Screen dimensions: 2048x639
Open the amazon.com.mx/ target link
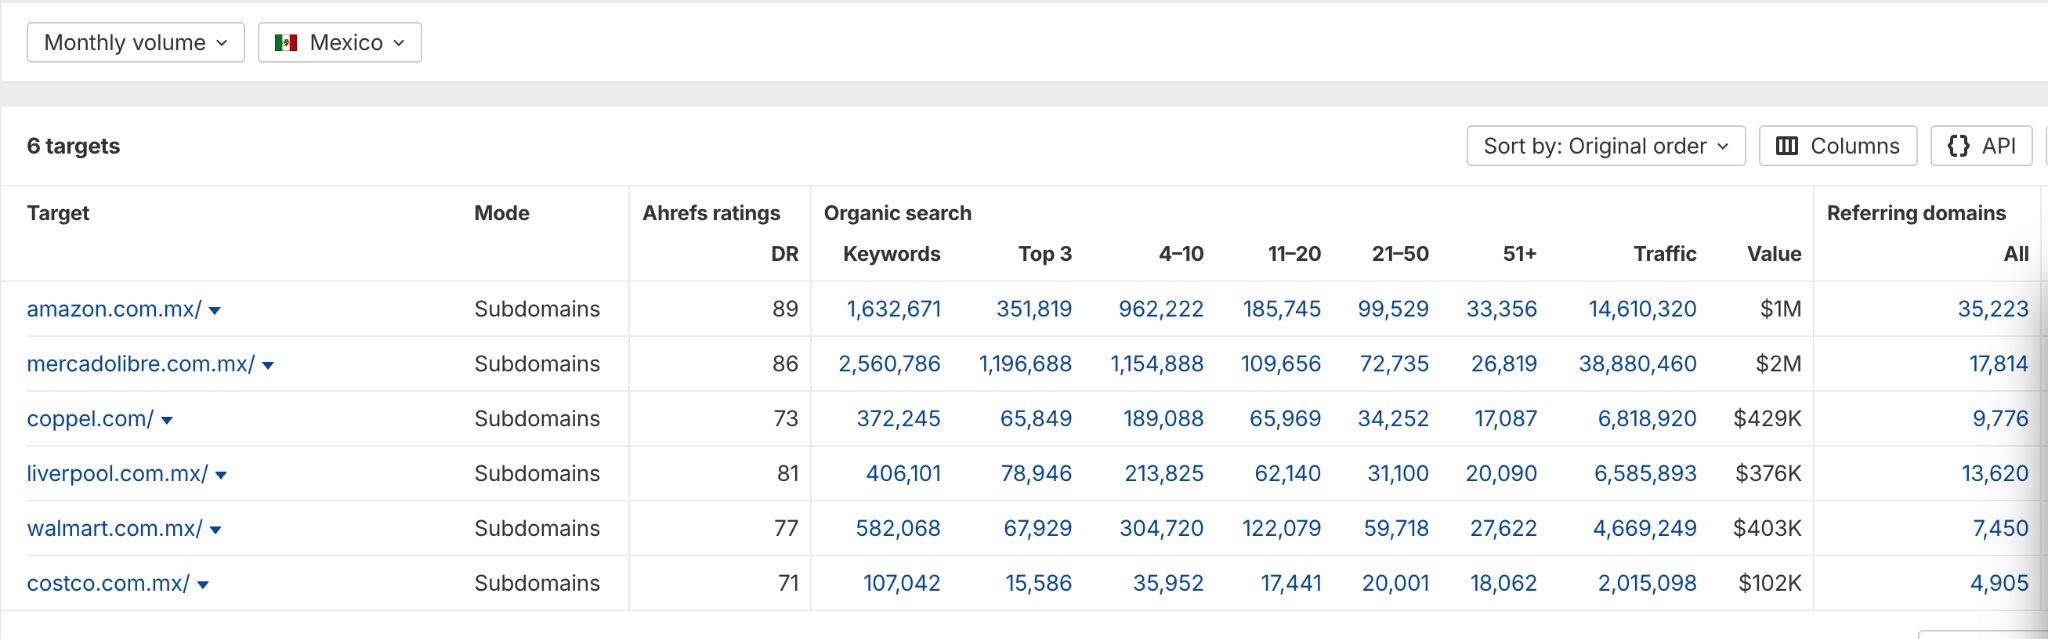pyautogui.click(x=114, y=309)
